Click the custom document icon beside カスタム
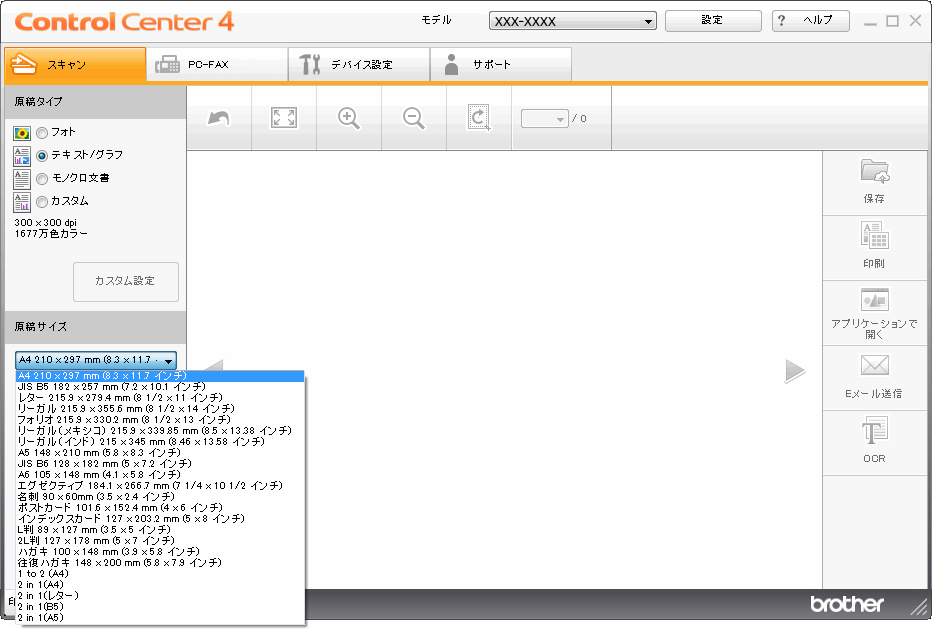 coord(22,202)
